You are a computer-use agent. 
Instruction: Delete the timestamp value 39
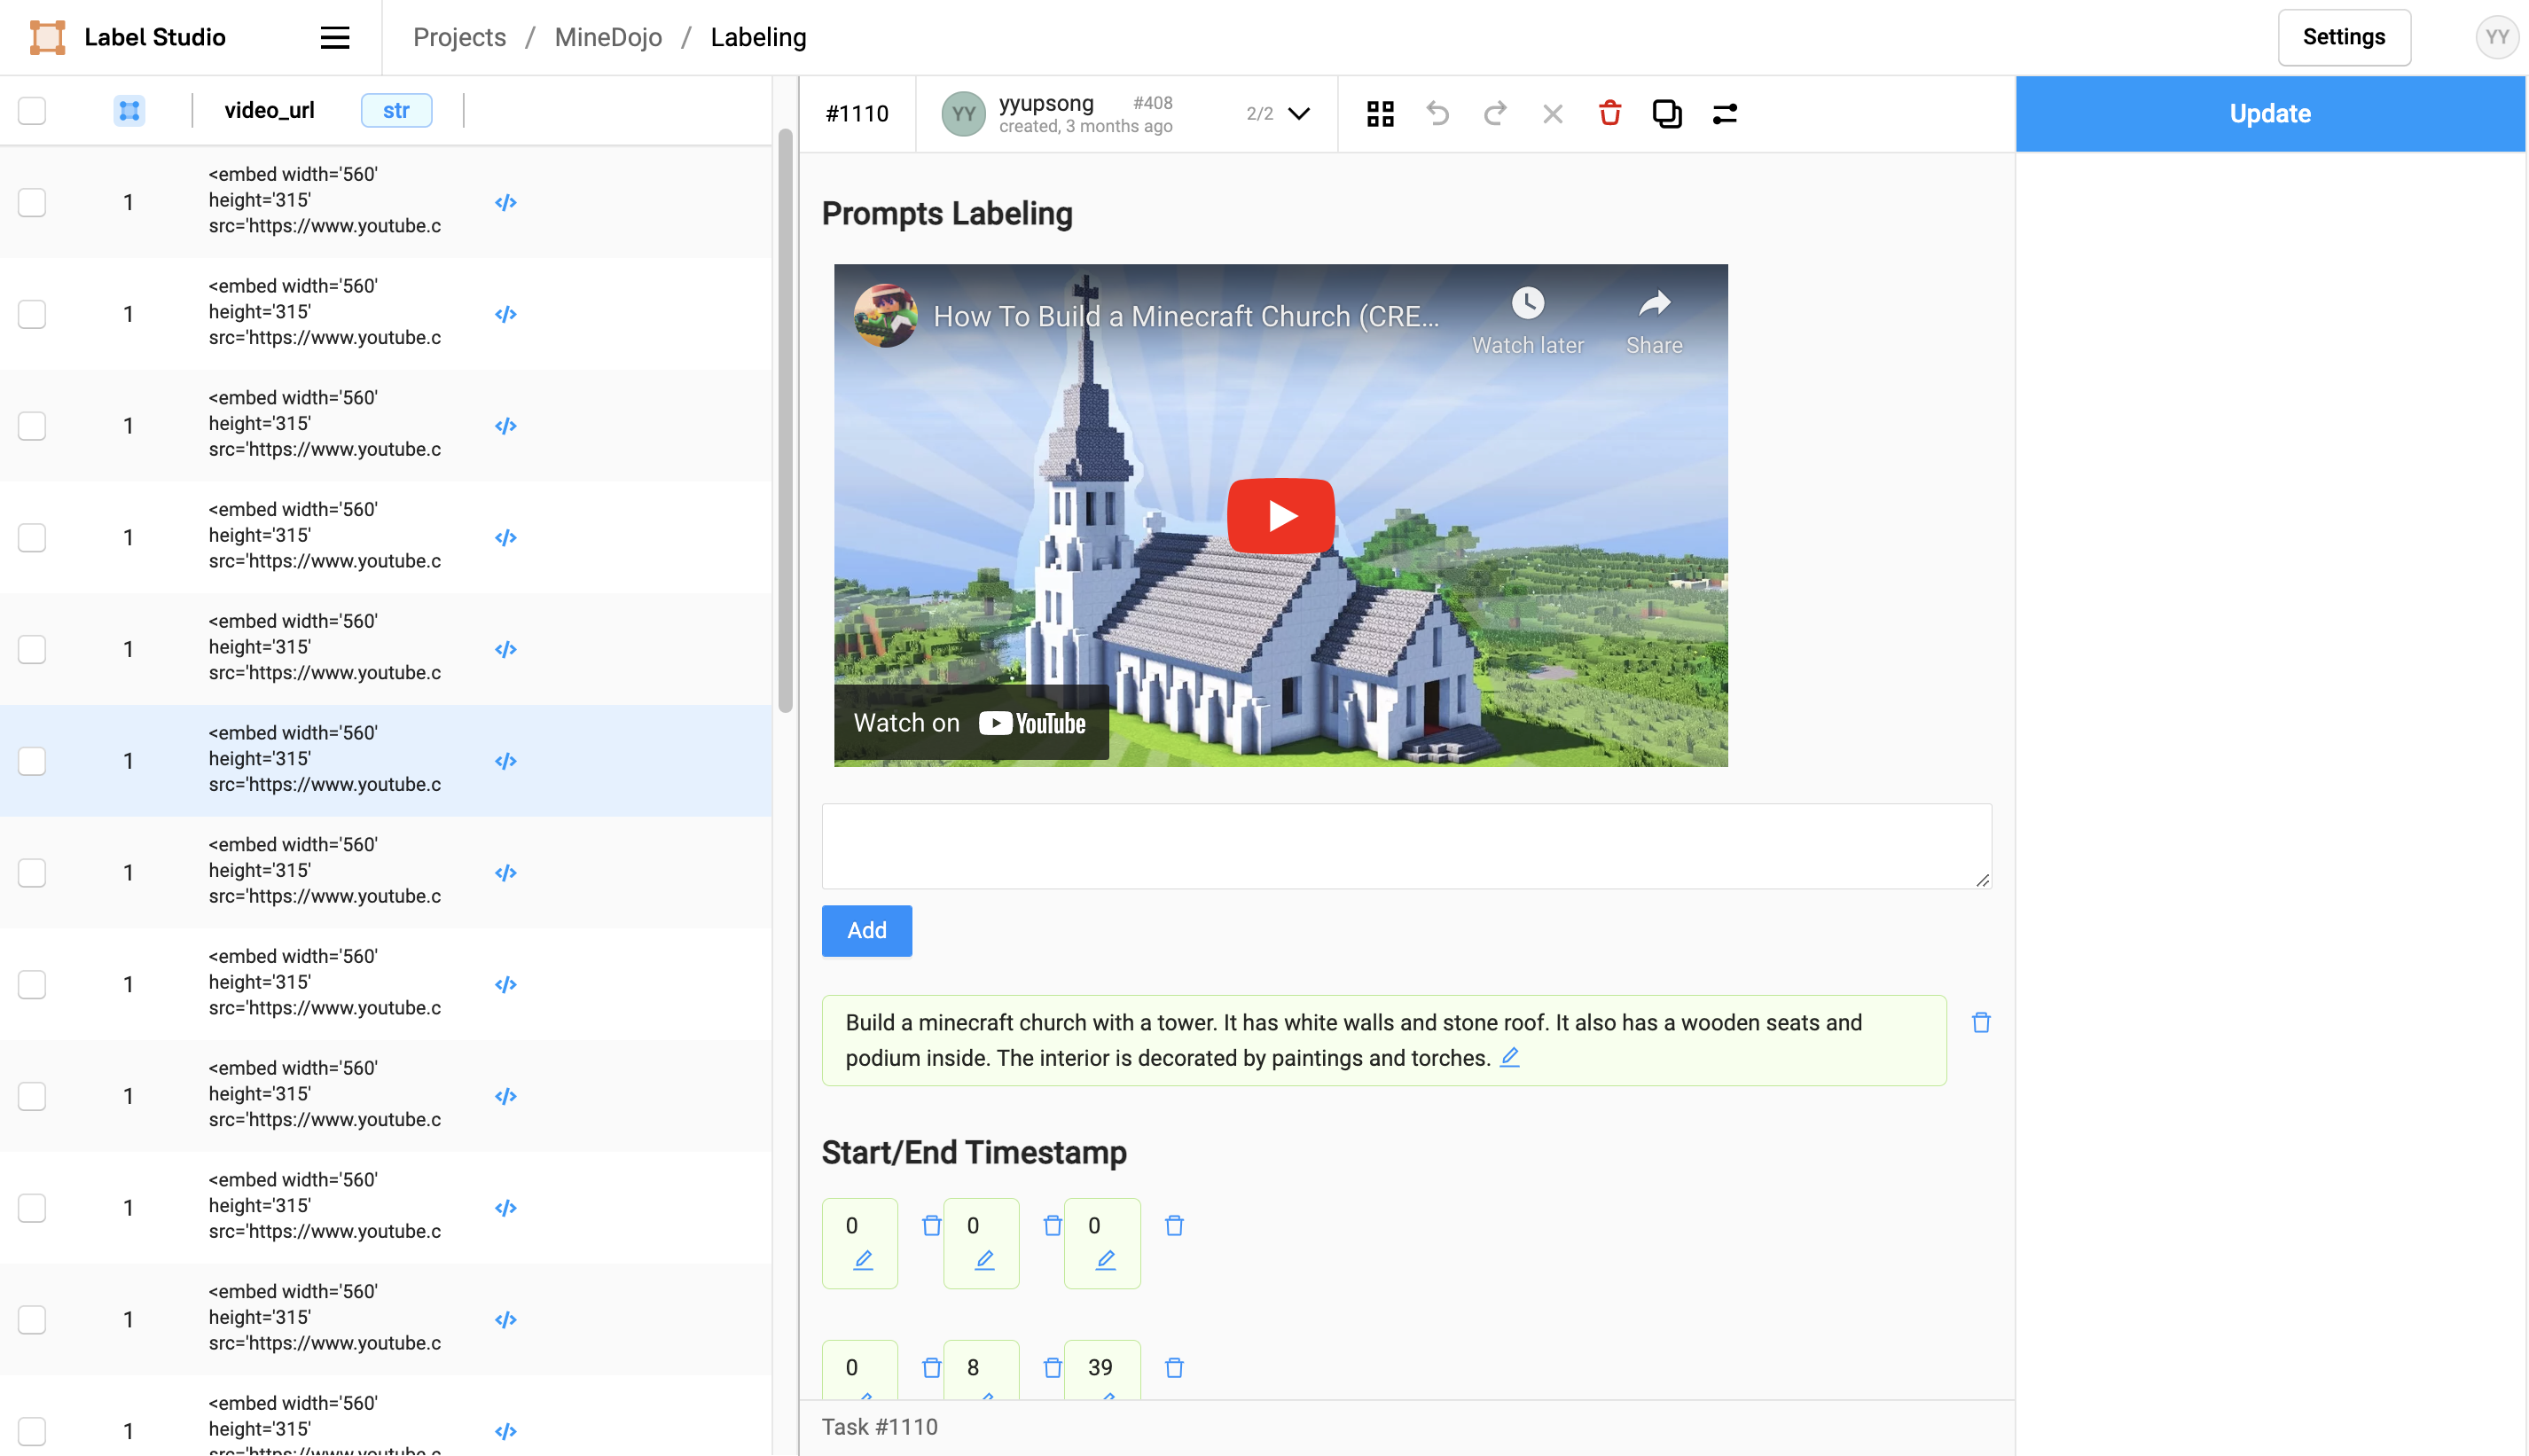pyautogui.click(x=1174, y=1366)
